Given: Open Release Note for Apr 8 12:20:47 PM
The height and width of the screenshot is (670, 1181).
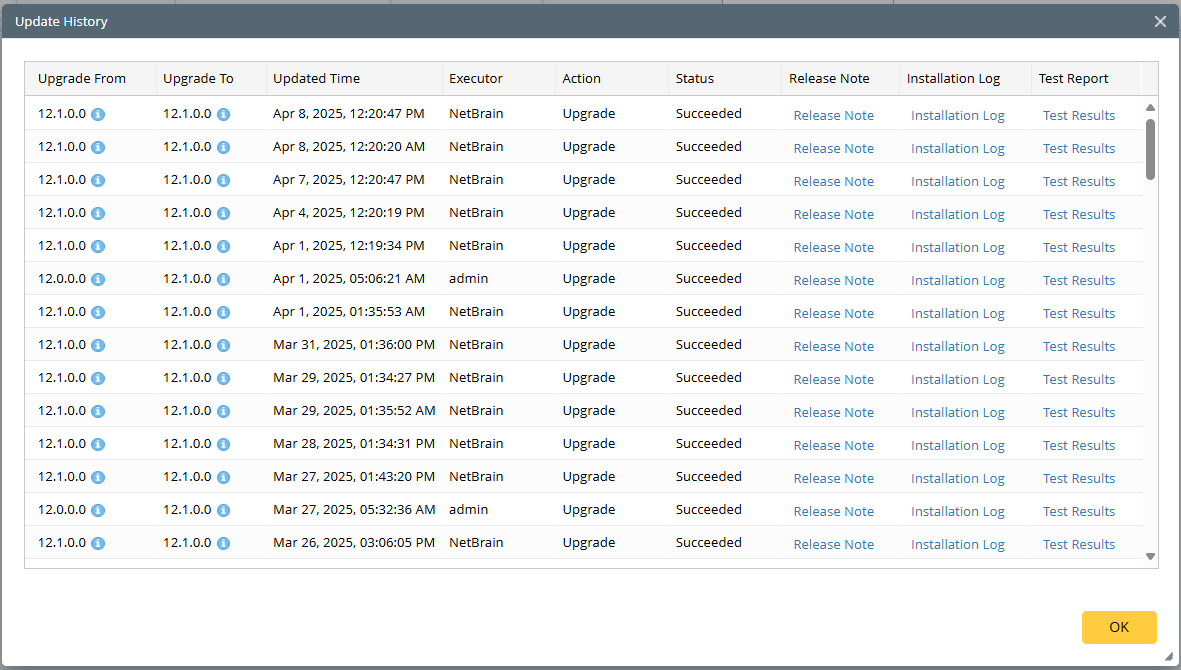Looking at the screenshot, I should [833, 115].
